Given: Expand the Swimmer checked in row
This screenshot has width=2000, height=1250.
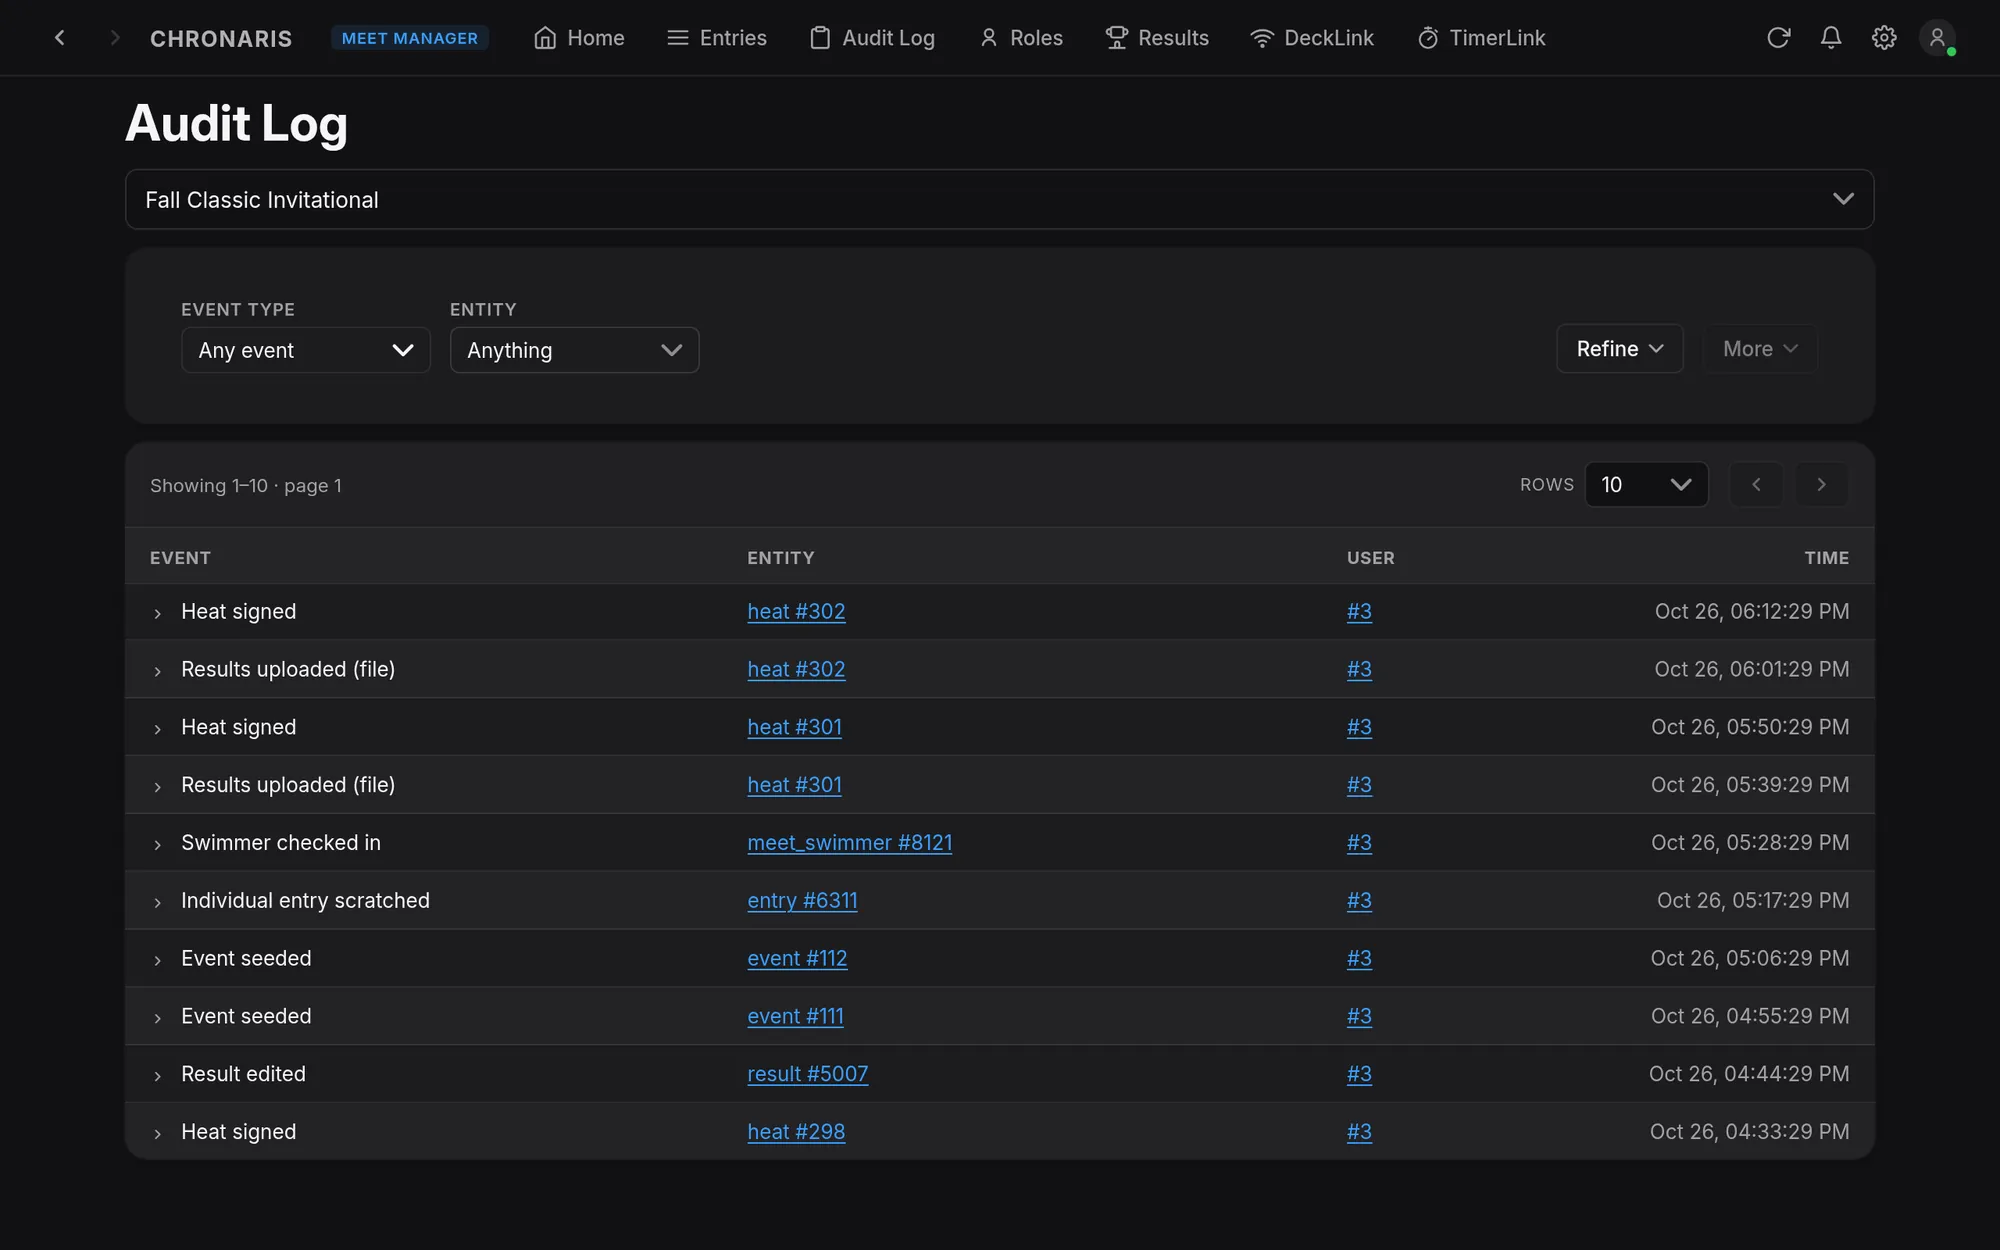Looking at the screenshot, I should point(157,844).
